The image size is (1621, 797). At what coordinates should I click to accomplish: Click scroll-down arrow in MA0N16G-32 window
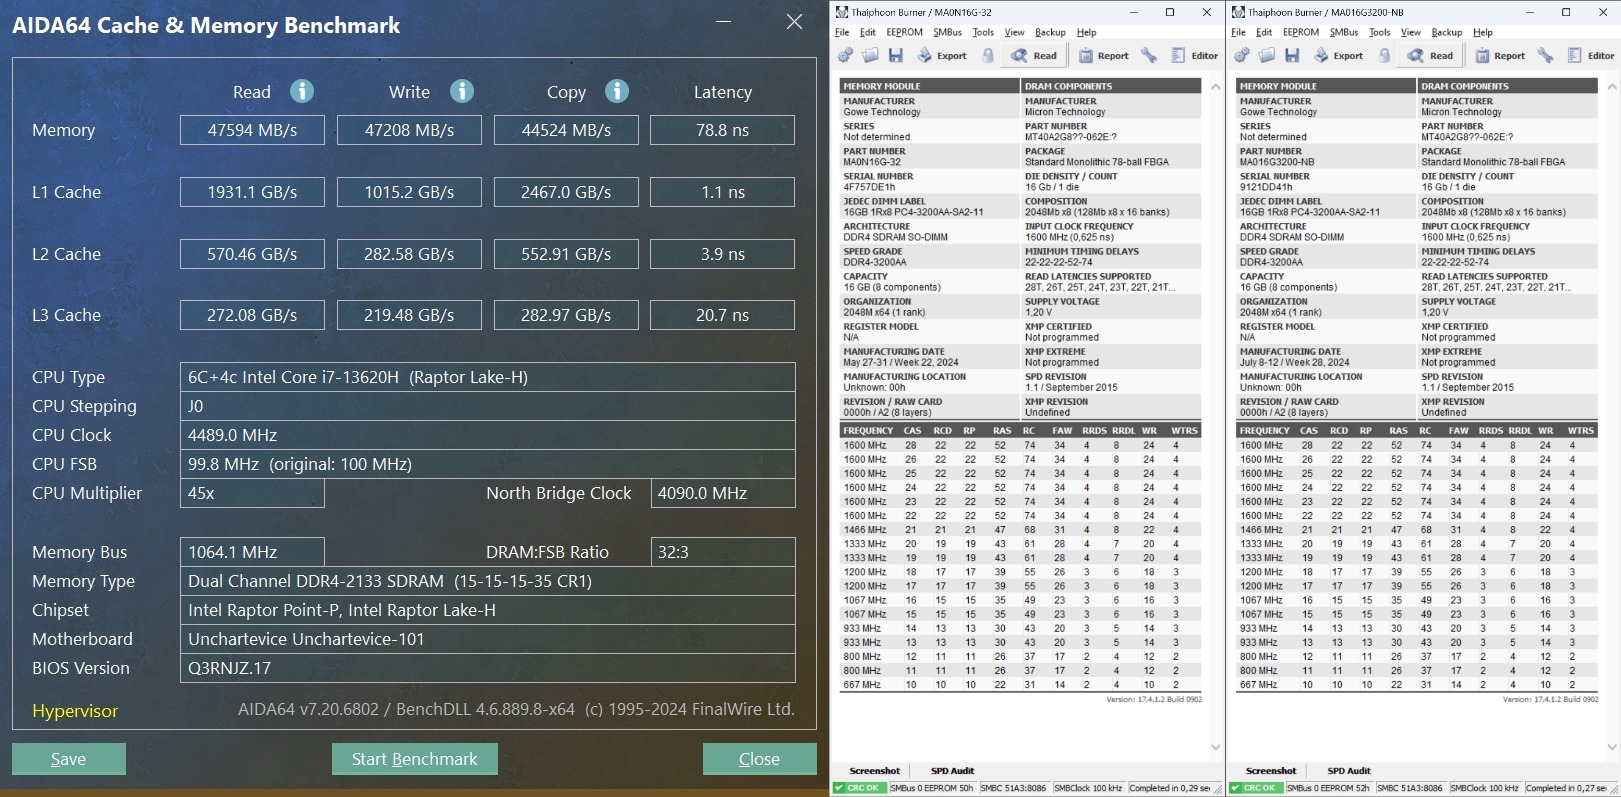1216,747
